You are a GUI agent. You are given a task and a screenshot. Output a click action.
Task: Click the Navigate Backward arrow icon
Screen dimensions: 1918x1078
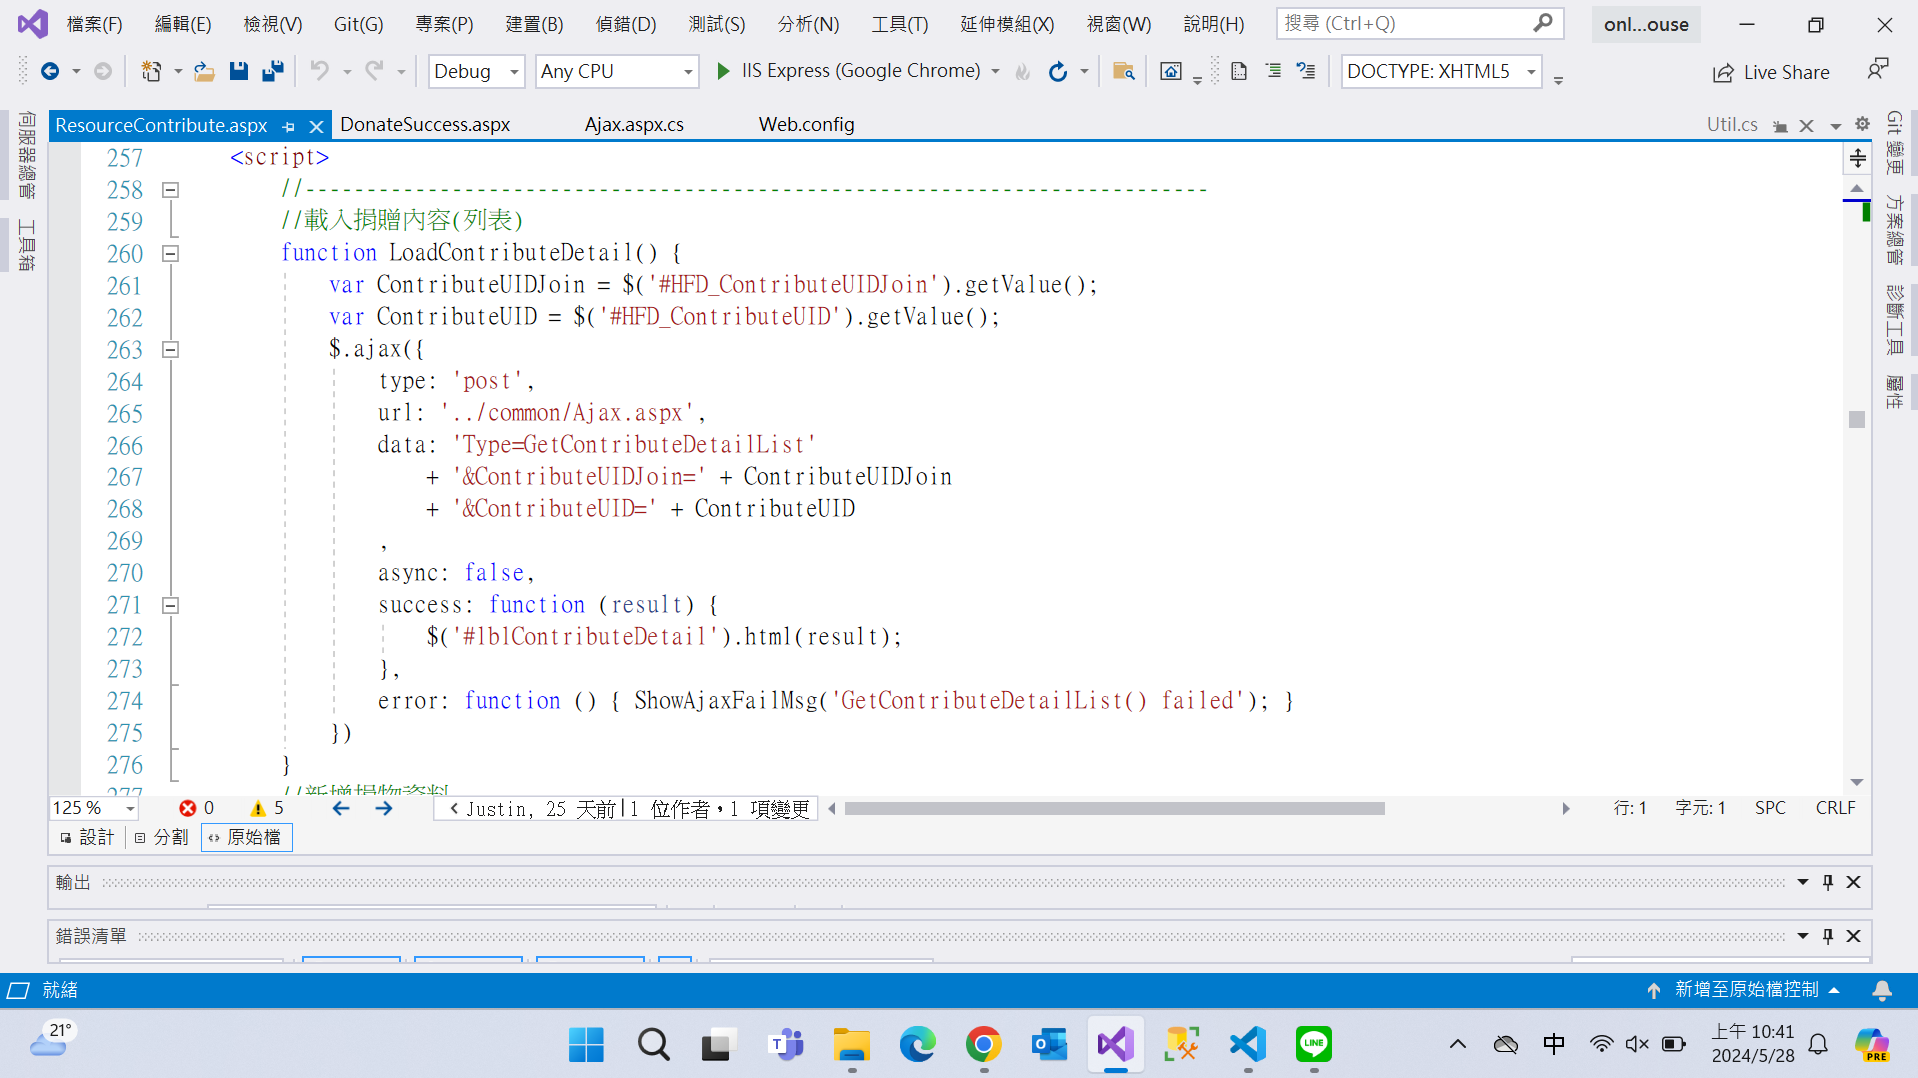point(49,71)
